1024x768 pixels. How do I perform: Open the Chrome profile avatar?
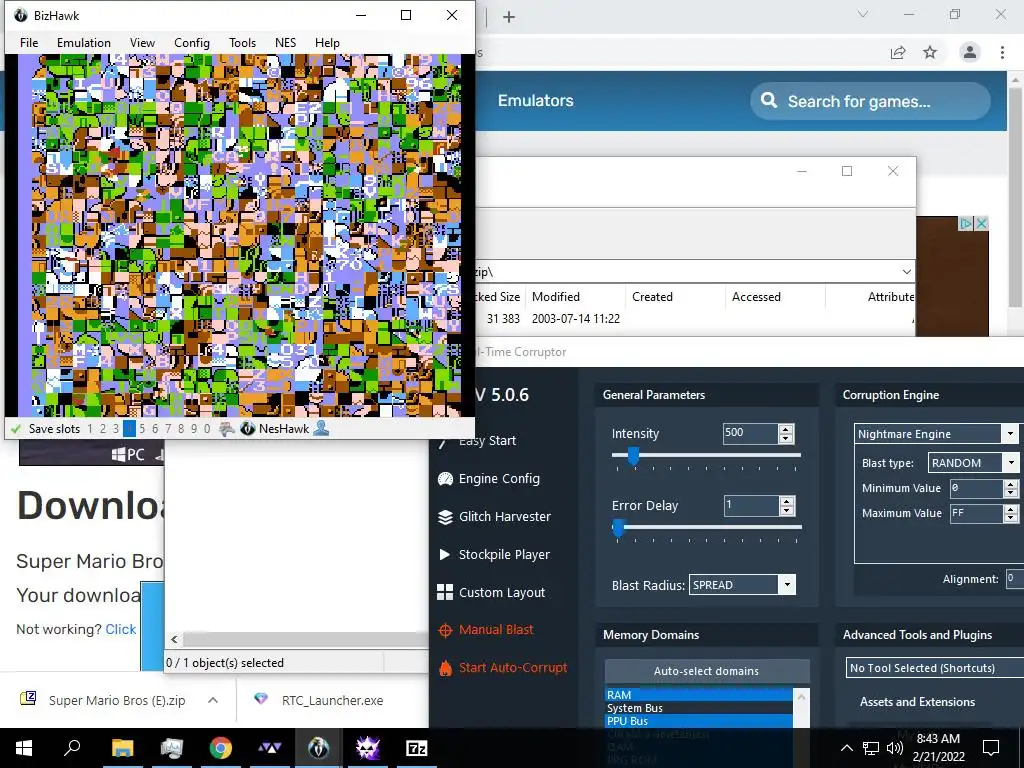pyautogui.click(x=970, y=52)
